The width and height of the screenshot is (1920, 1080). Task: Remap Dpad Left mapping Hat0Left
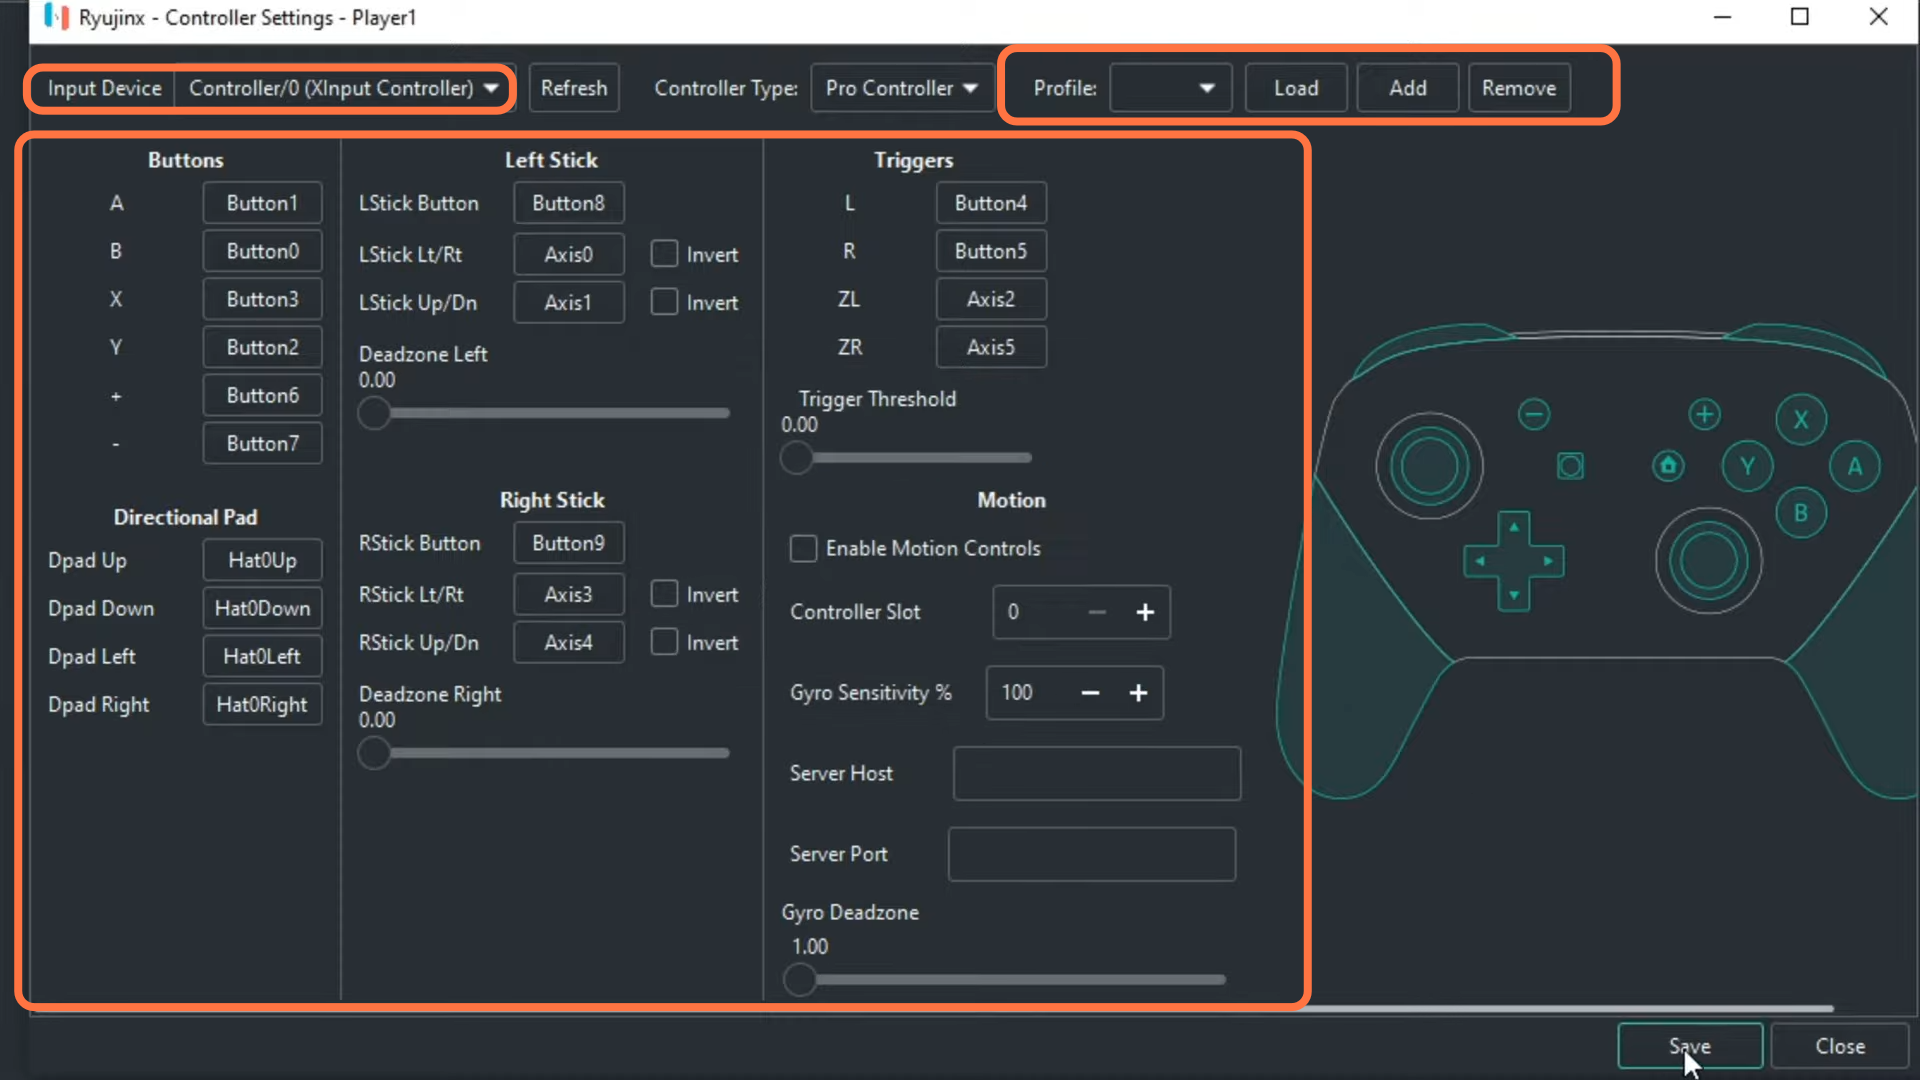pos(262,656)
